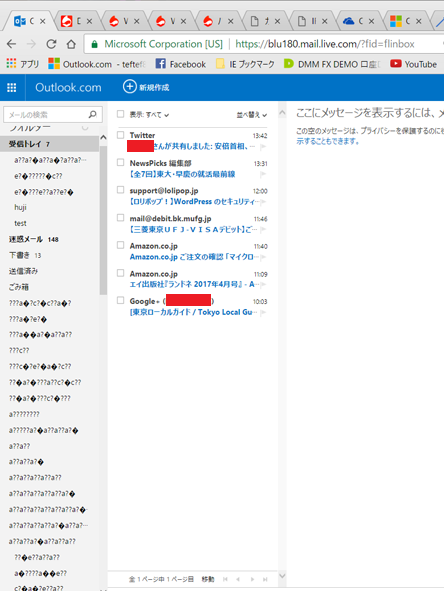This screenshot has width=444, height=591.
Task: Flag the mail@debit.bk.mufg.jp message
Action: coord(263,230)
